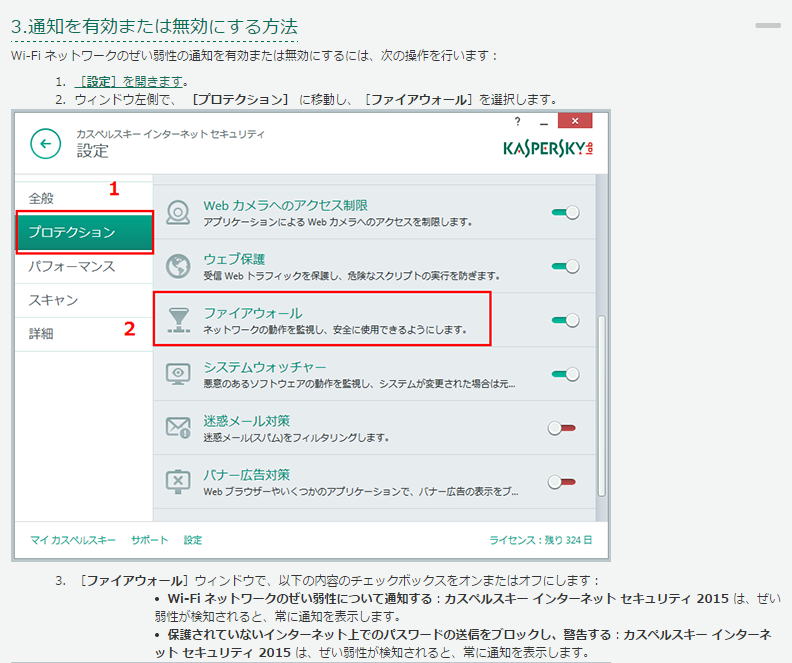Click the 迷惑メール(スパム)をフィルタリングします text
792x663 pixels.
(x=296, y=437)
